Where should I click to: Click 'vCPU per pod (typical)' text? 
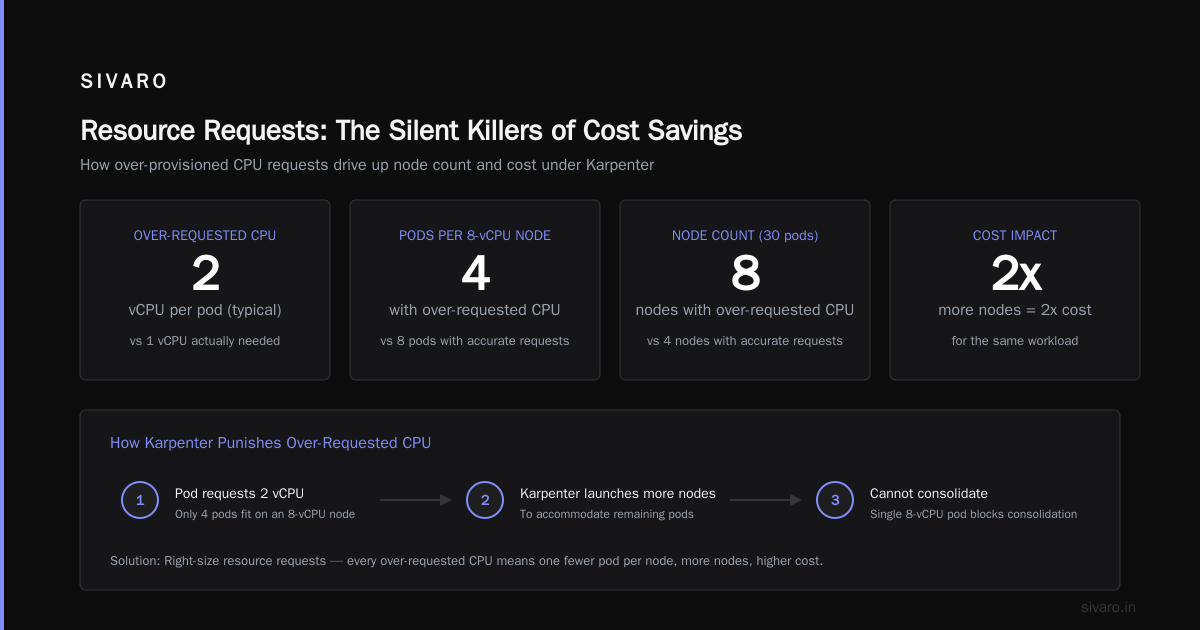point(205,310)
